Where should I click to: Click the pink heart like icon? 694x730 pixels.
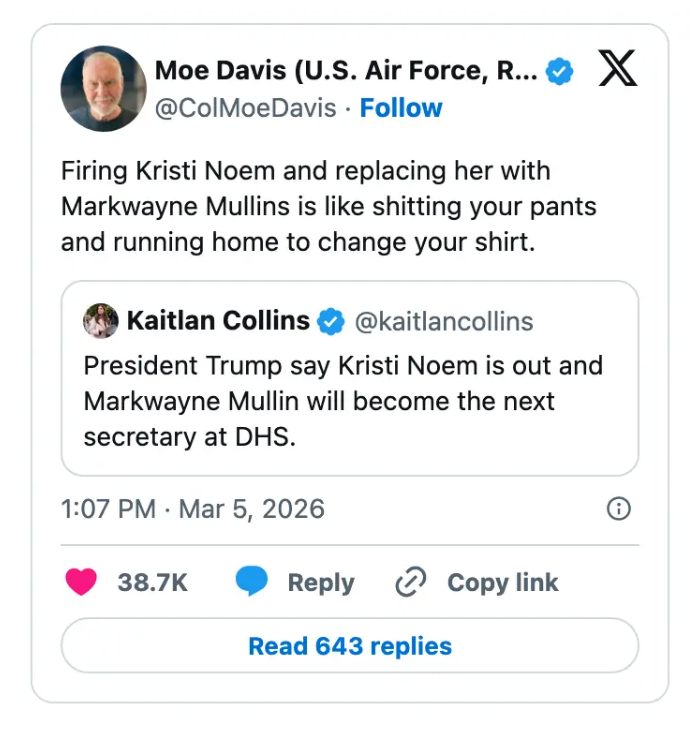pos(81,582)
